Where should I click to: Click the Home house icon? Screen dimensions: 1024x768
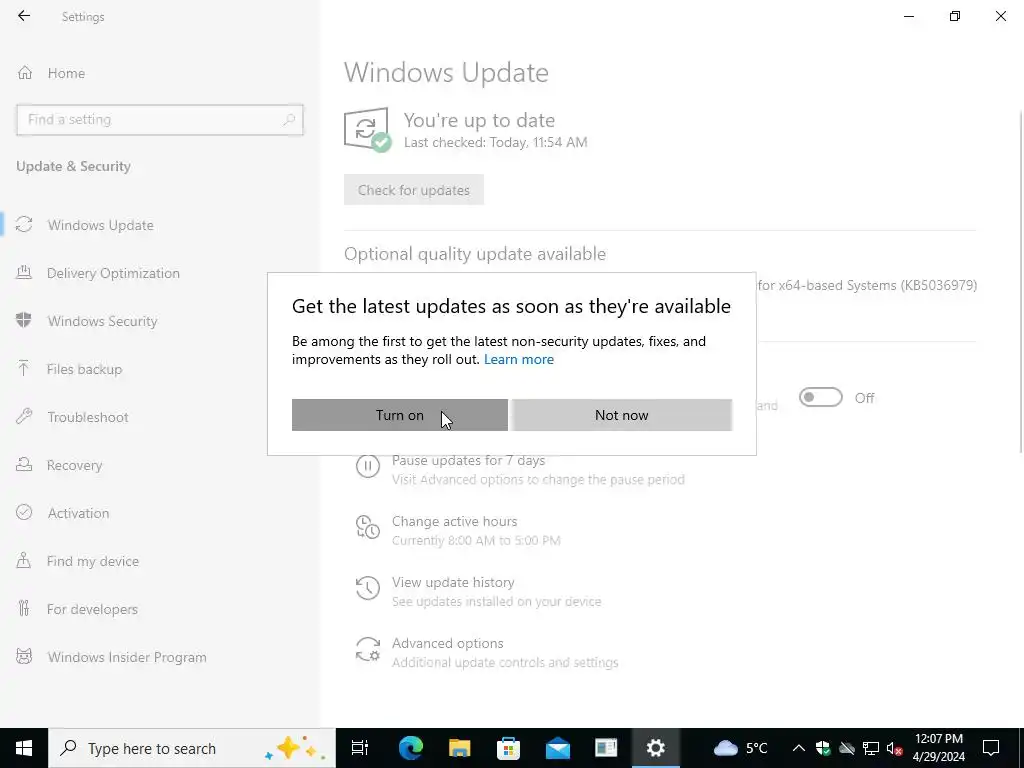pyautogui.click(x=25, y=72)
